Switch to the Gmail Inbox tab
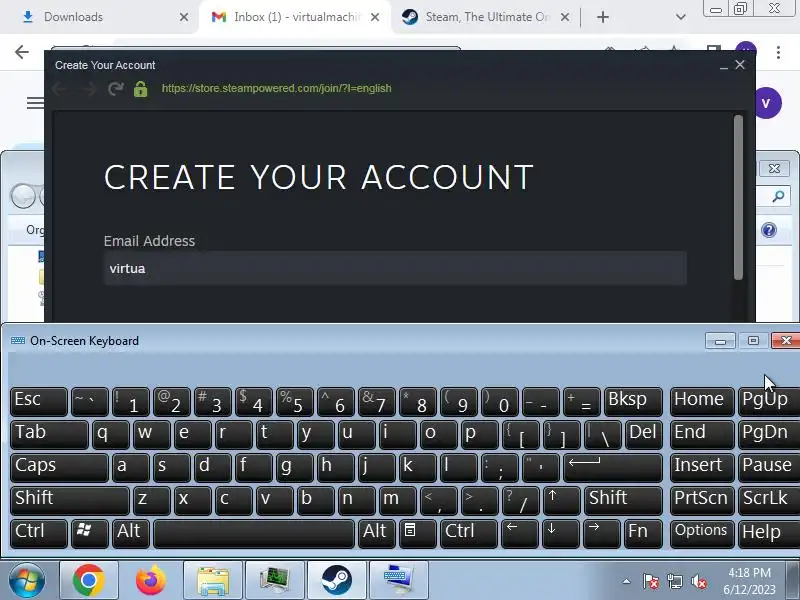 pyautogui.click(x=296, y=17)
